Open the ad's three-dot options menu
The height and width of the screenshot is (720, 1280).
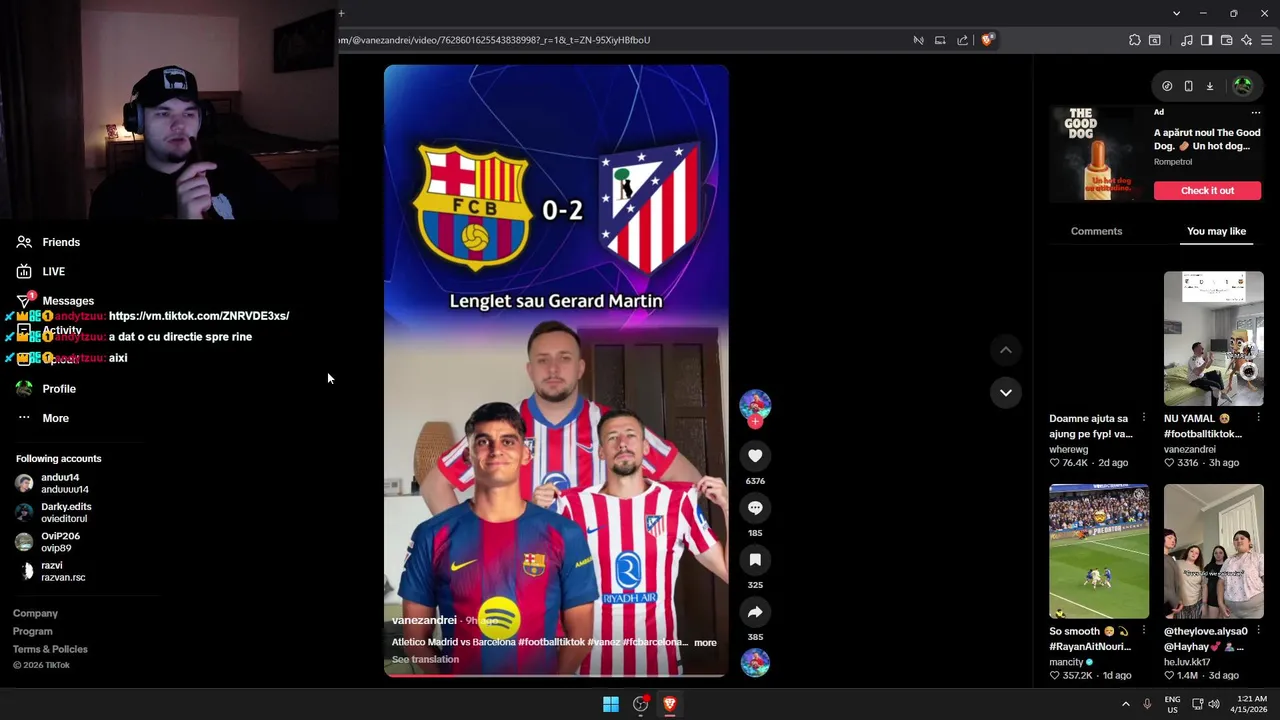[1256, 112]
